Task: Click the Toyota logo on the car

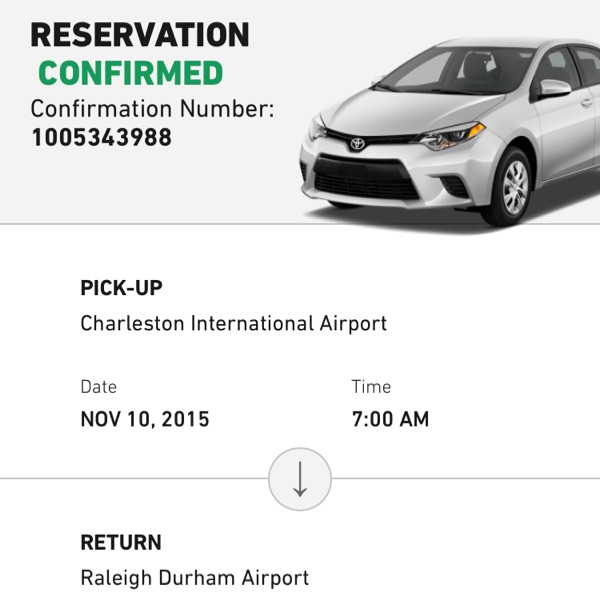Action: pyautogui.click(x=357, y=144)
